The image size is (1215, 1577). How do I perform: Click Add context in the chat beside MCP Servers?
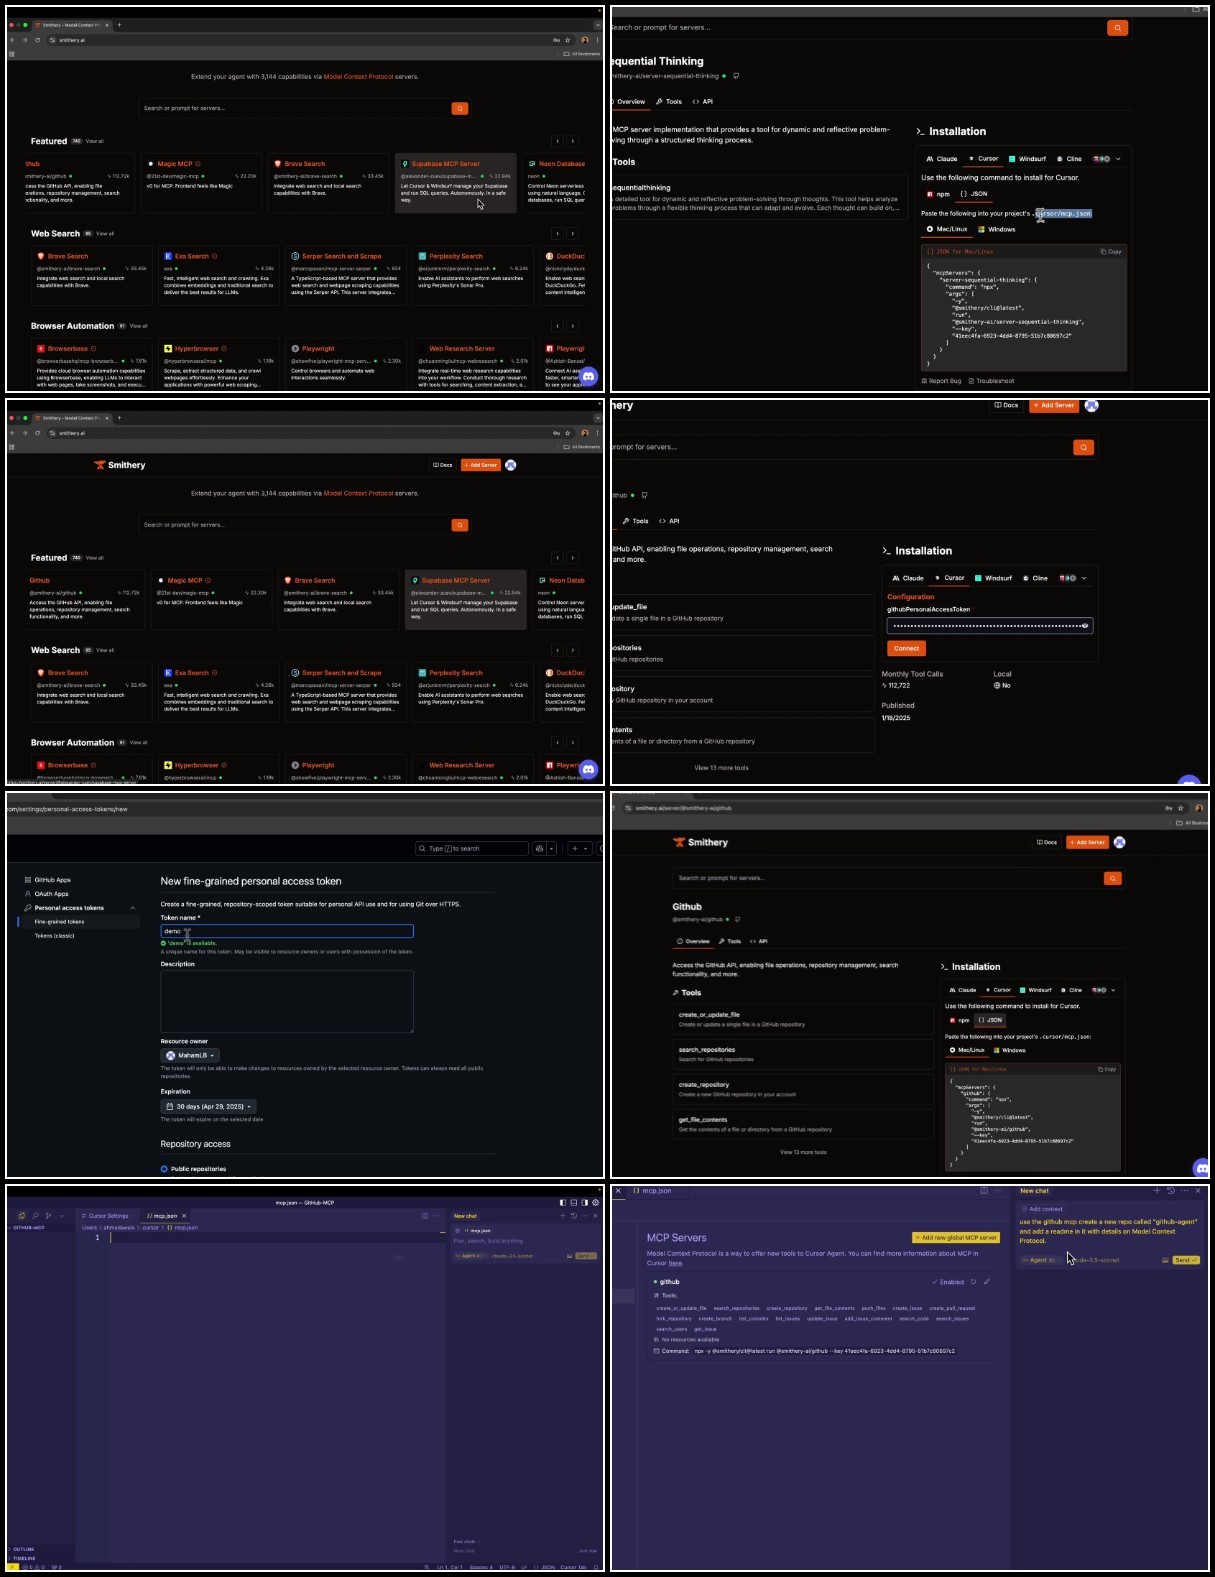click(x=1042, y=1209)
